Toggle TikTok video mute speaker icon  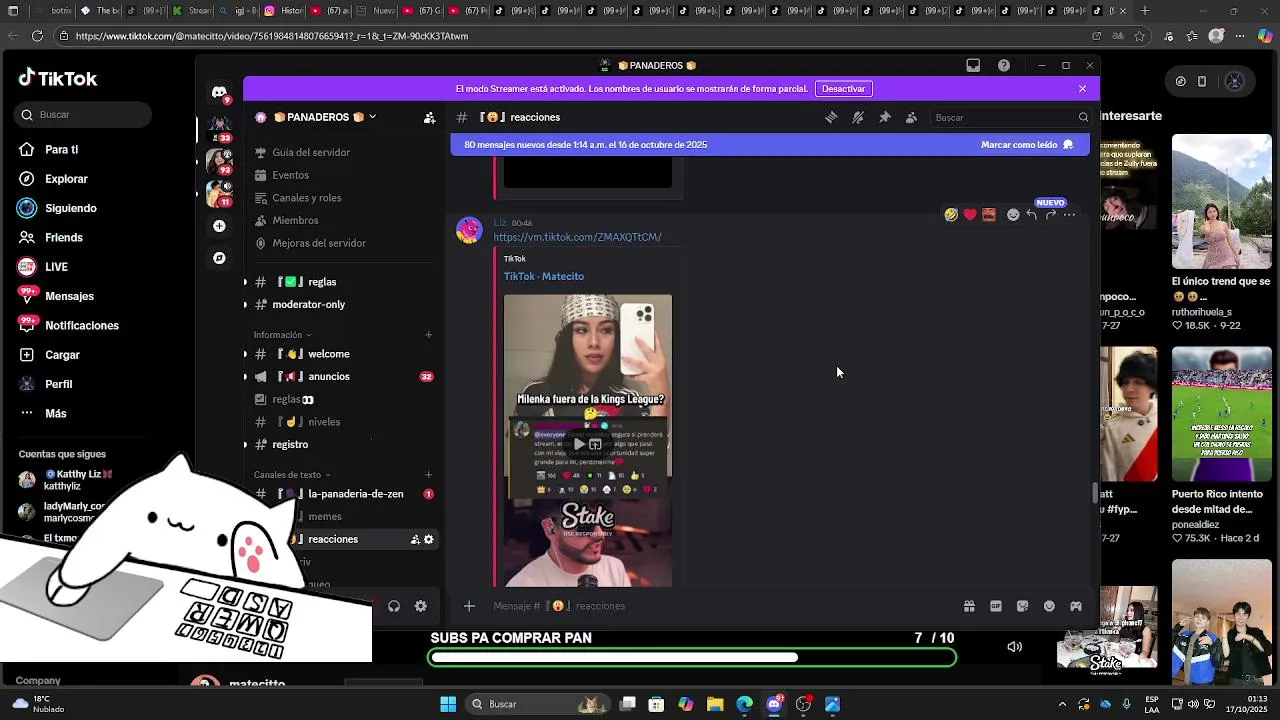click(x=1014, y=647)
